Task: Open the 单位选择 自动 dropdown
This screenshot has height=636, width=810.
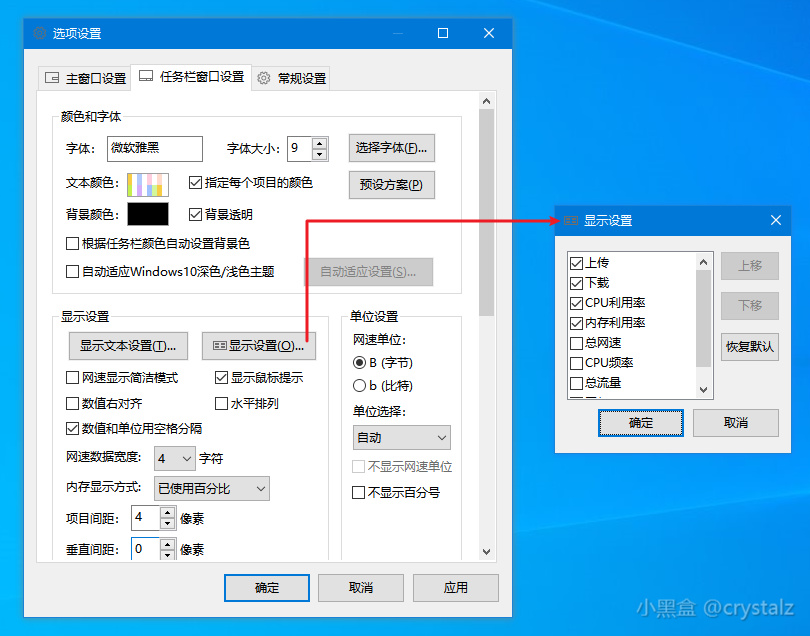Action: click(x=401, y=438)
